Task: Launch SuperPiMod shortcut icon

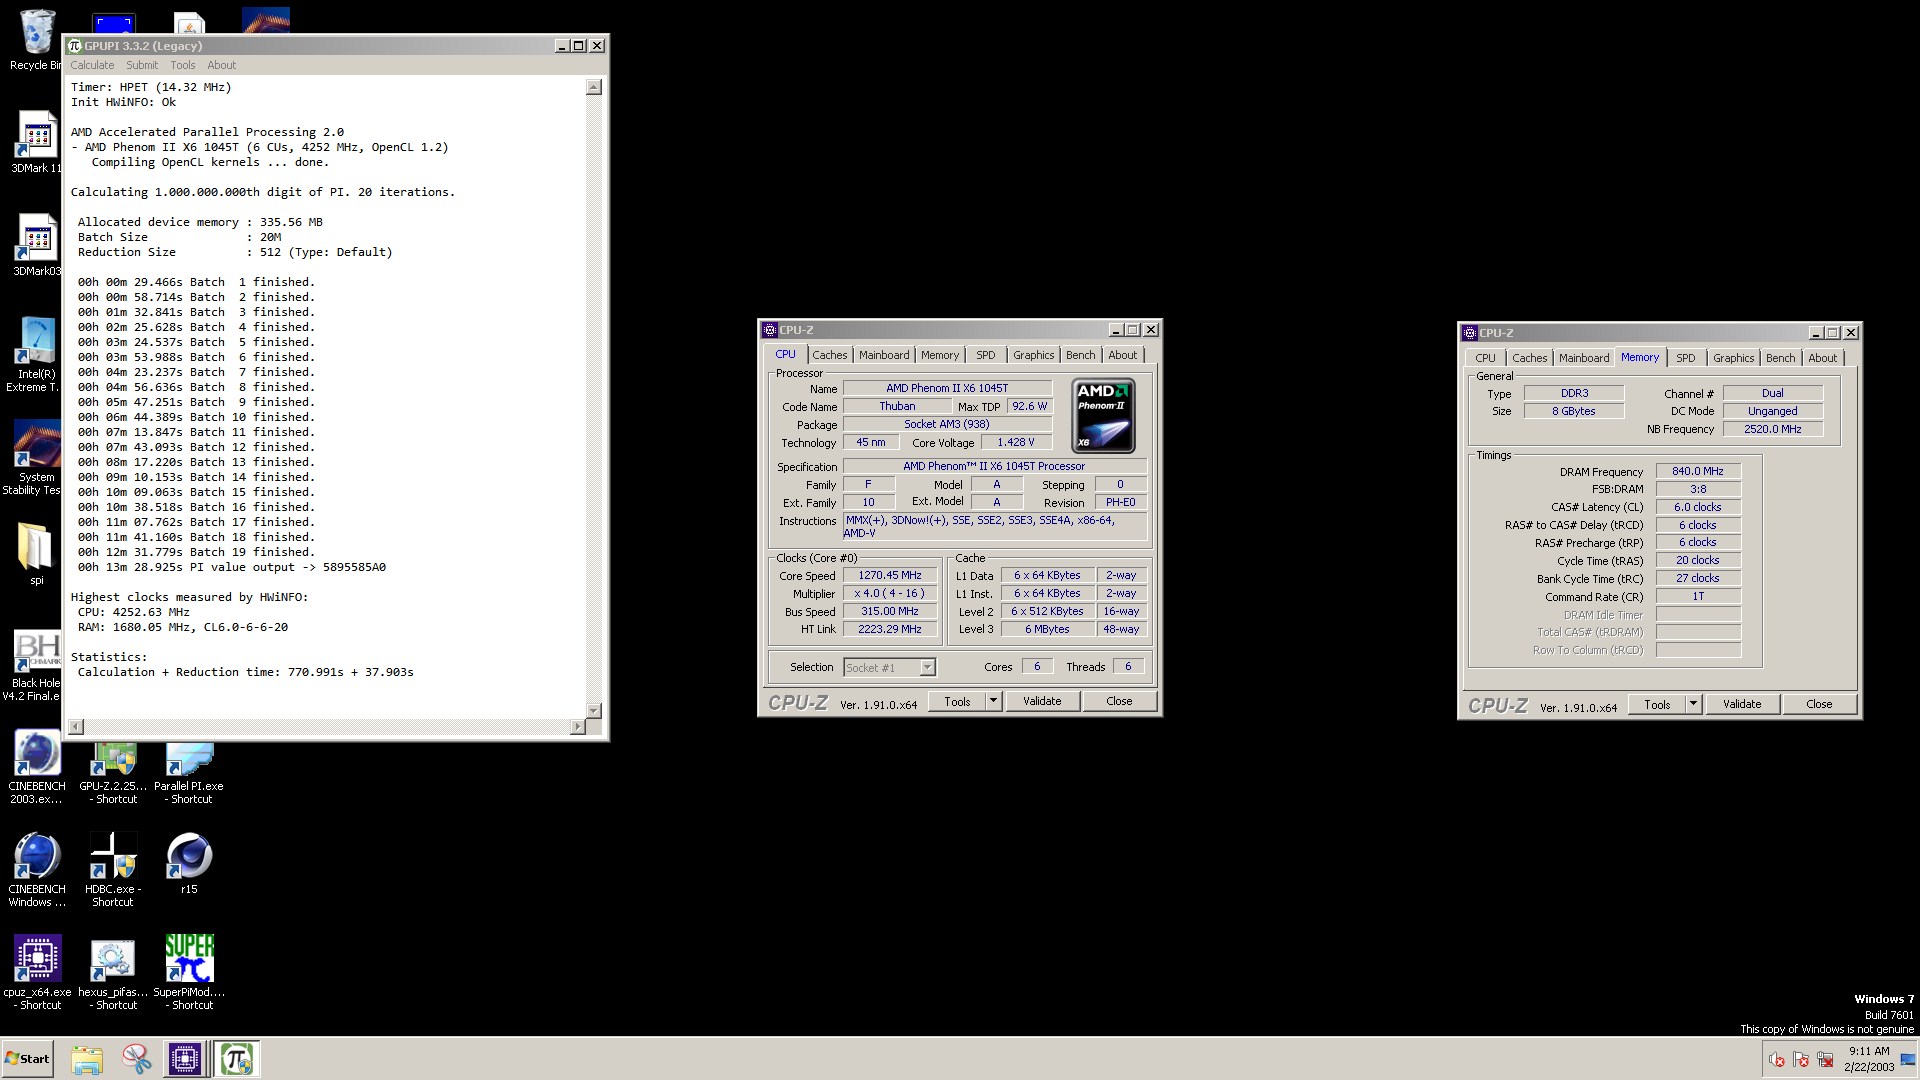Action: 189,973
